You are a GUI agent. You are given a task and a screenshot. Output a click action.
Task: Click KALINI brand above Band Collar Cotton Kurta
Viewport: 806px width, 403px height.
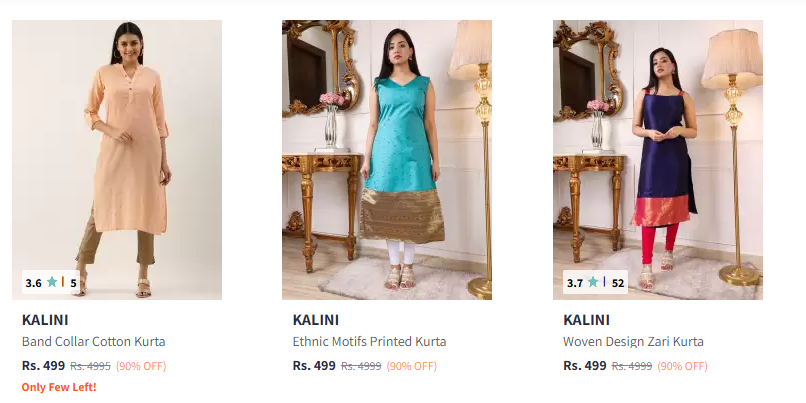[45, 320]
